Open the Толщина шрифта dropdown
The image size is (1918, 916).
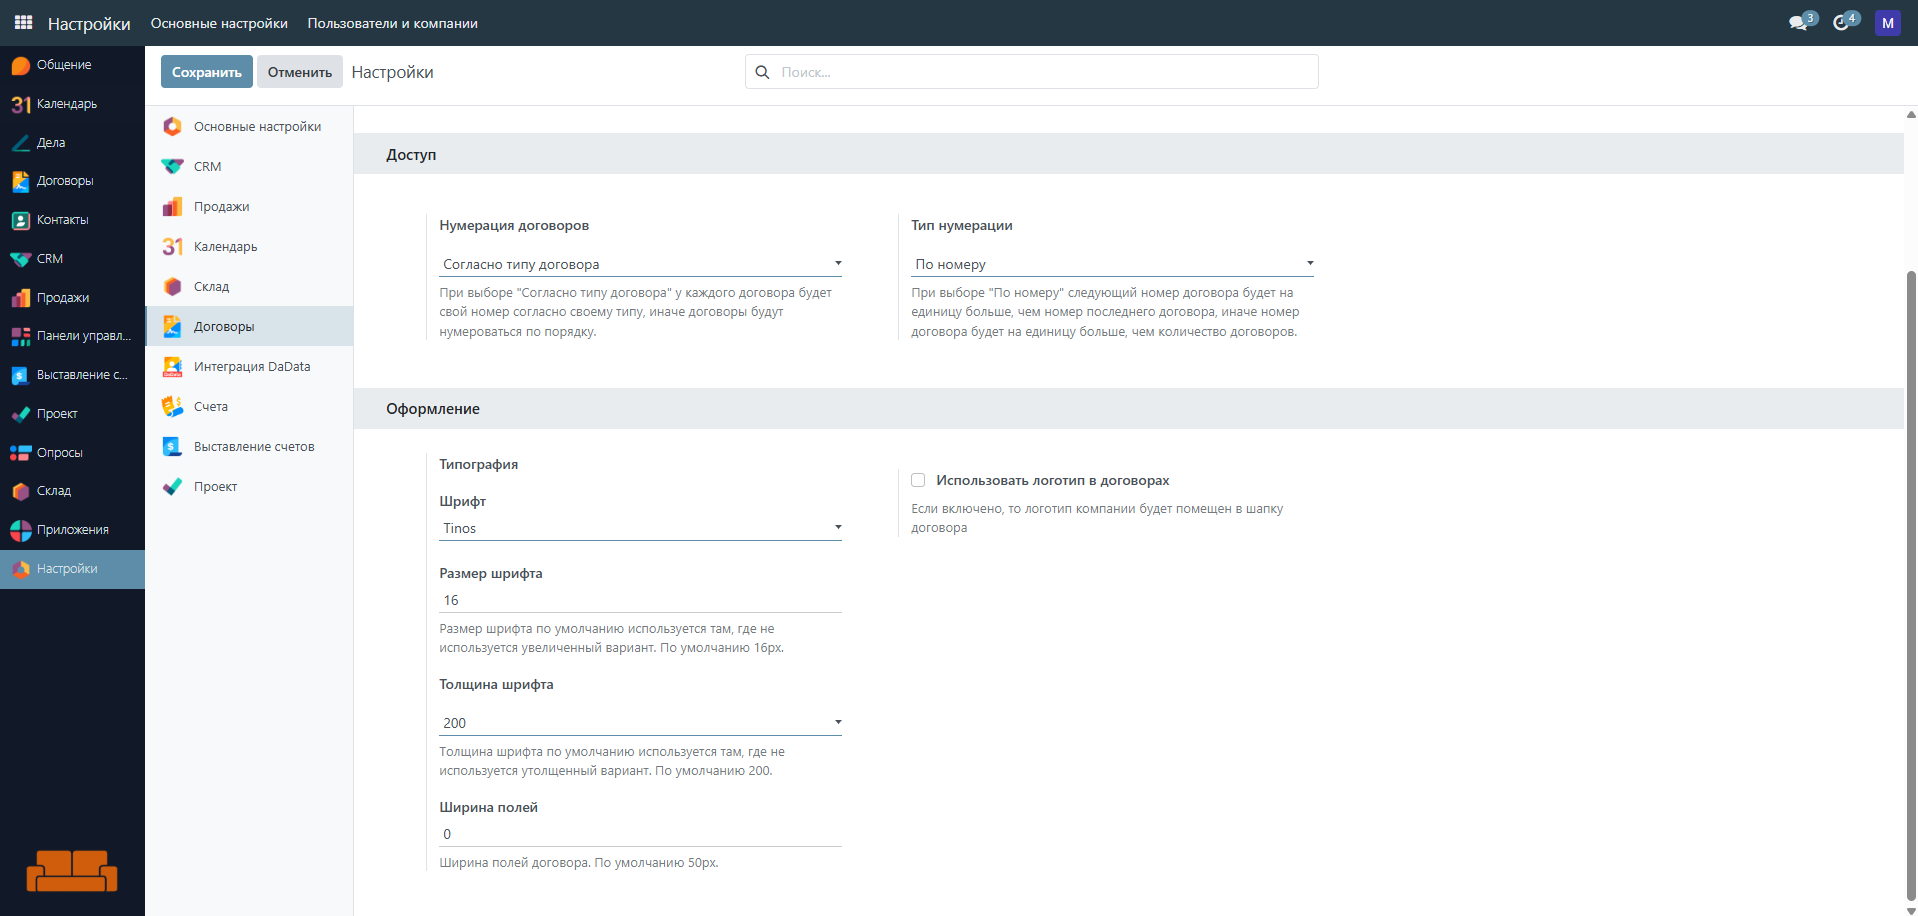coord(640,723)
